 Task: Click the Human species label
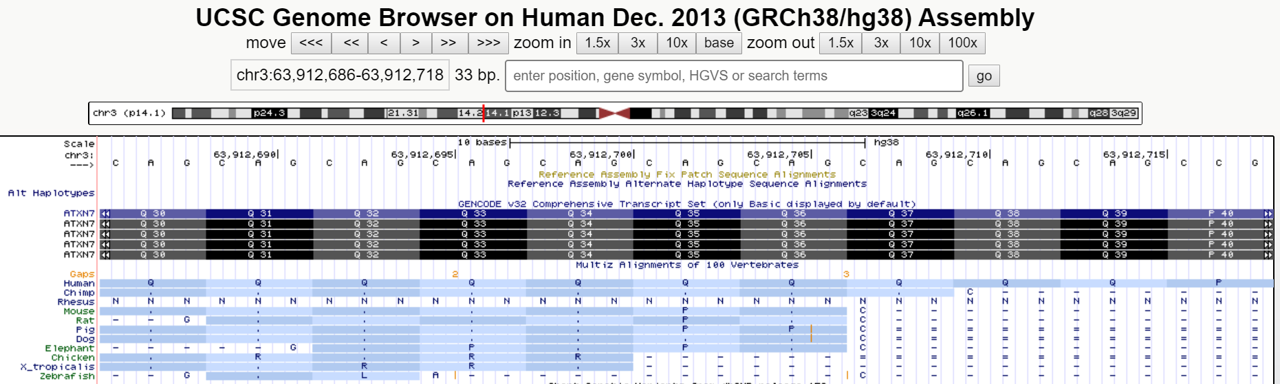tap(80, 283)
